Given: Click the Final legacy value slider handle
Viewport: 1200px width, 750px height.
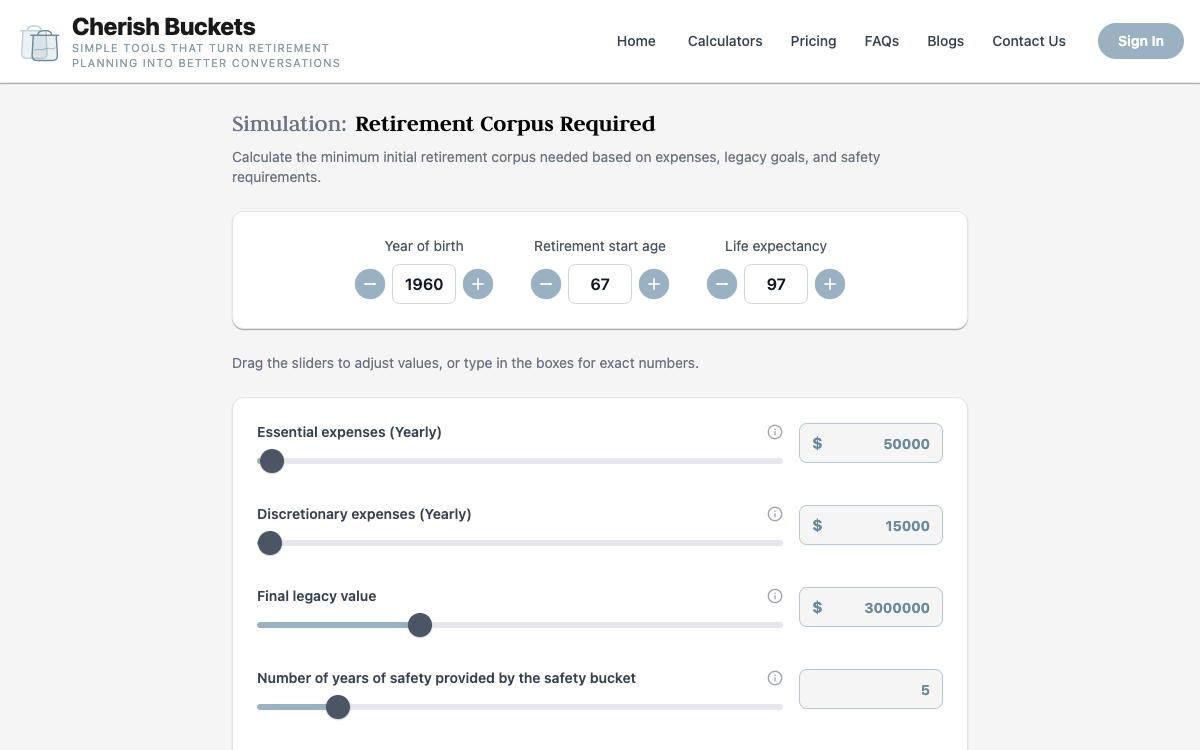Looking at the screenshot, I should (420, 625).
